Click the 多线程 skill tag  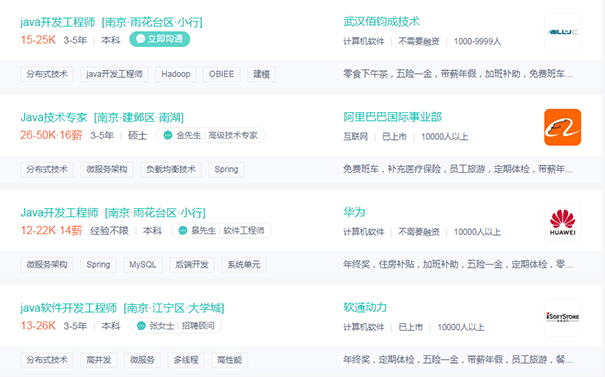[186, 360]
